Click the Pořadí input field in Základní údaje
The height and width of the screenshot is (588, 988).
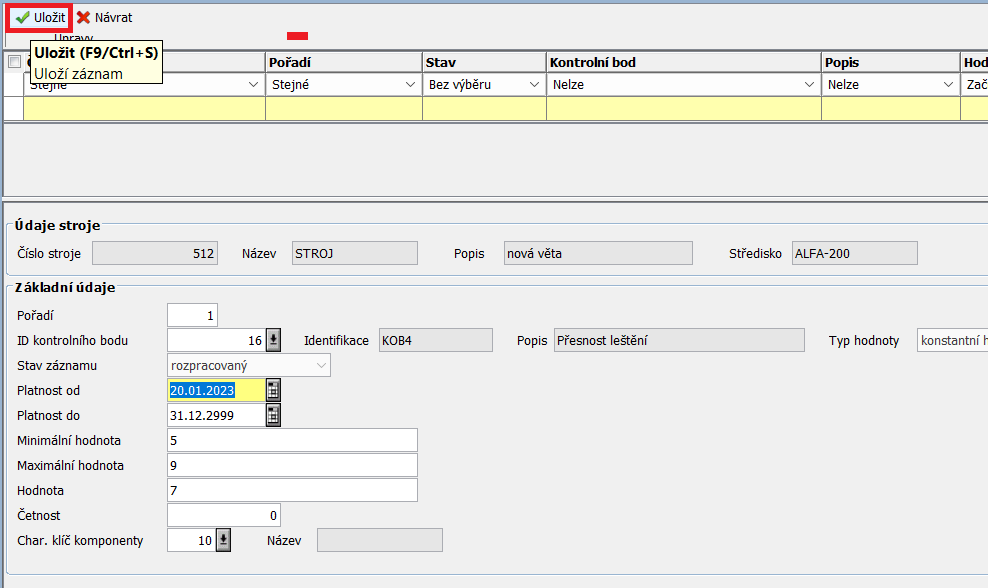[192, 316]
